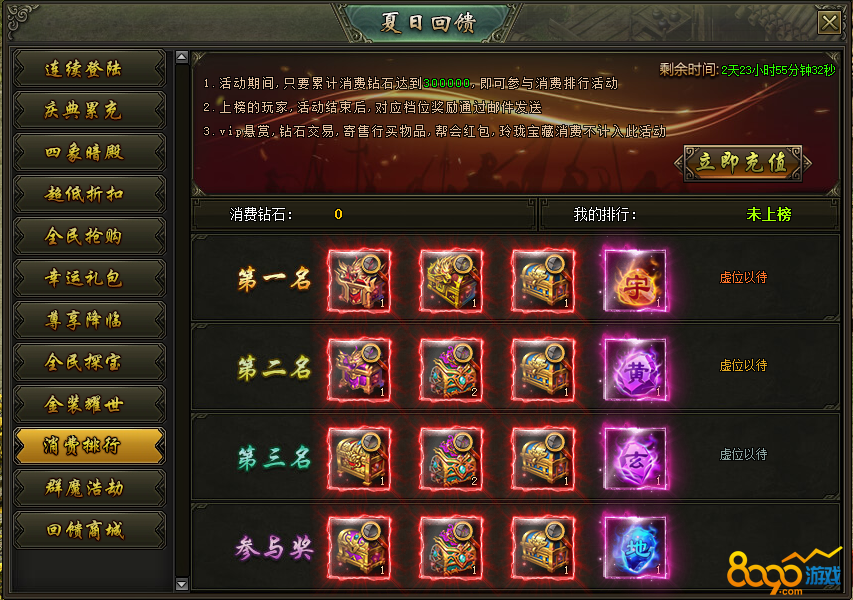Select the 超低折扣 discount tab
Viewport: 853px width, 600px height.
pos(90,194)
